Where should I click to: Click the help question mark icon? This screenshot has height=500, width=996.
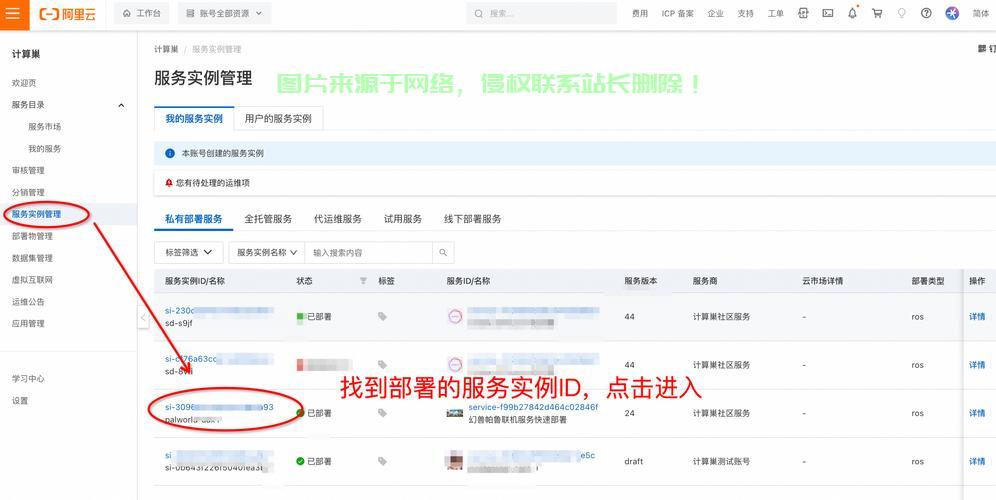point(926,14)
